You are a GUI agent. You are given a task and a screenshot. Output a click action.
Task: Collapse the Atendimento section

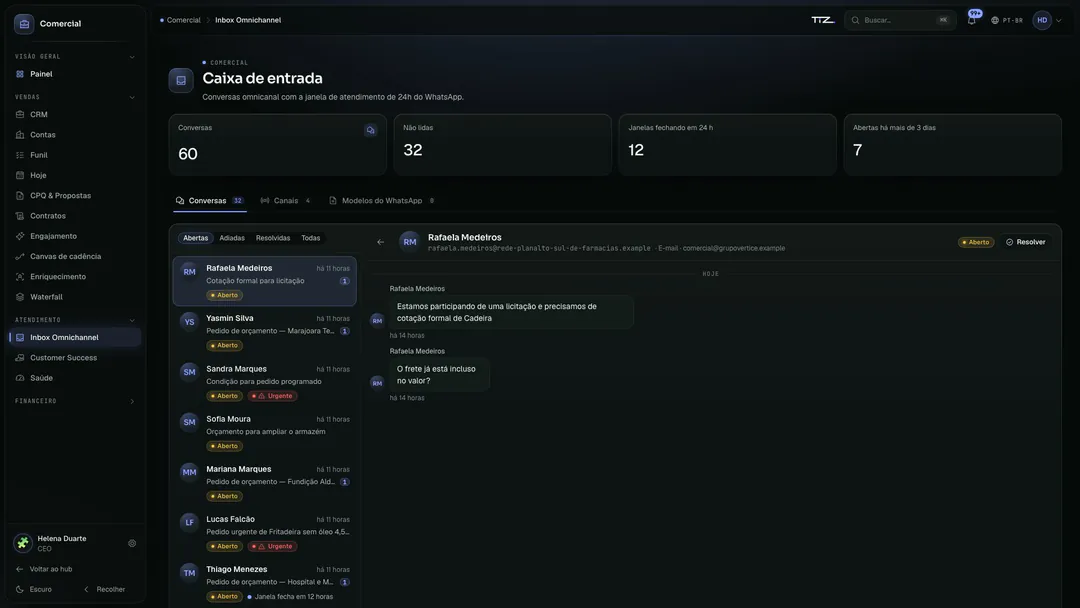tap(132, 320)
